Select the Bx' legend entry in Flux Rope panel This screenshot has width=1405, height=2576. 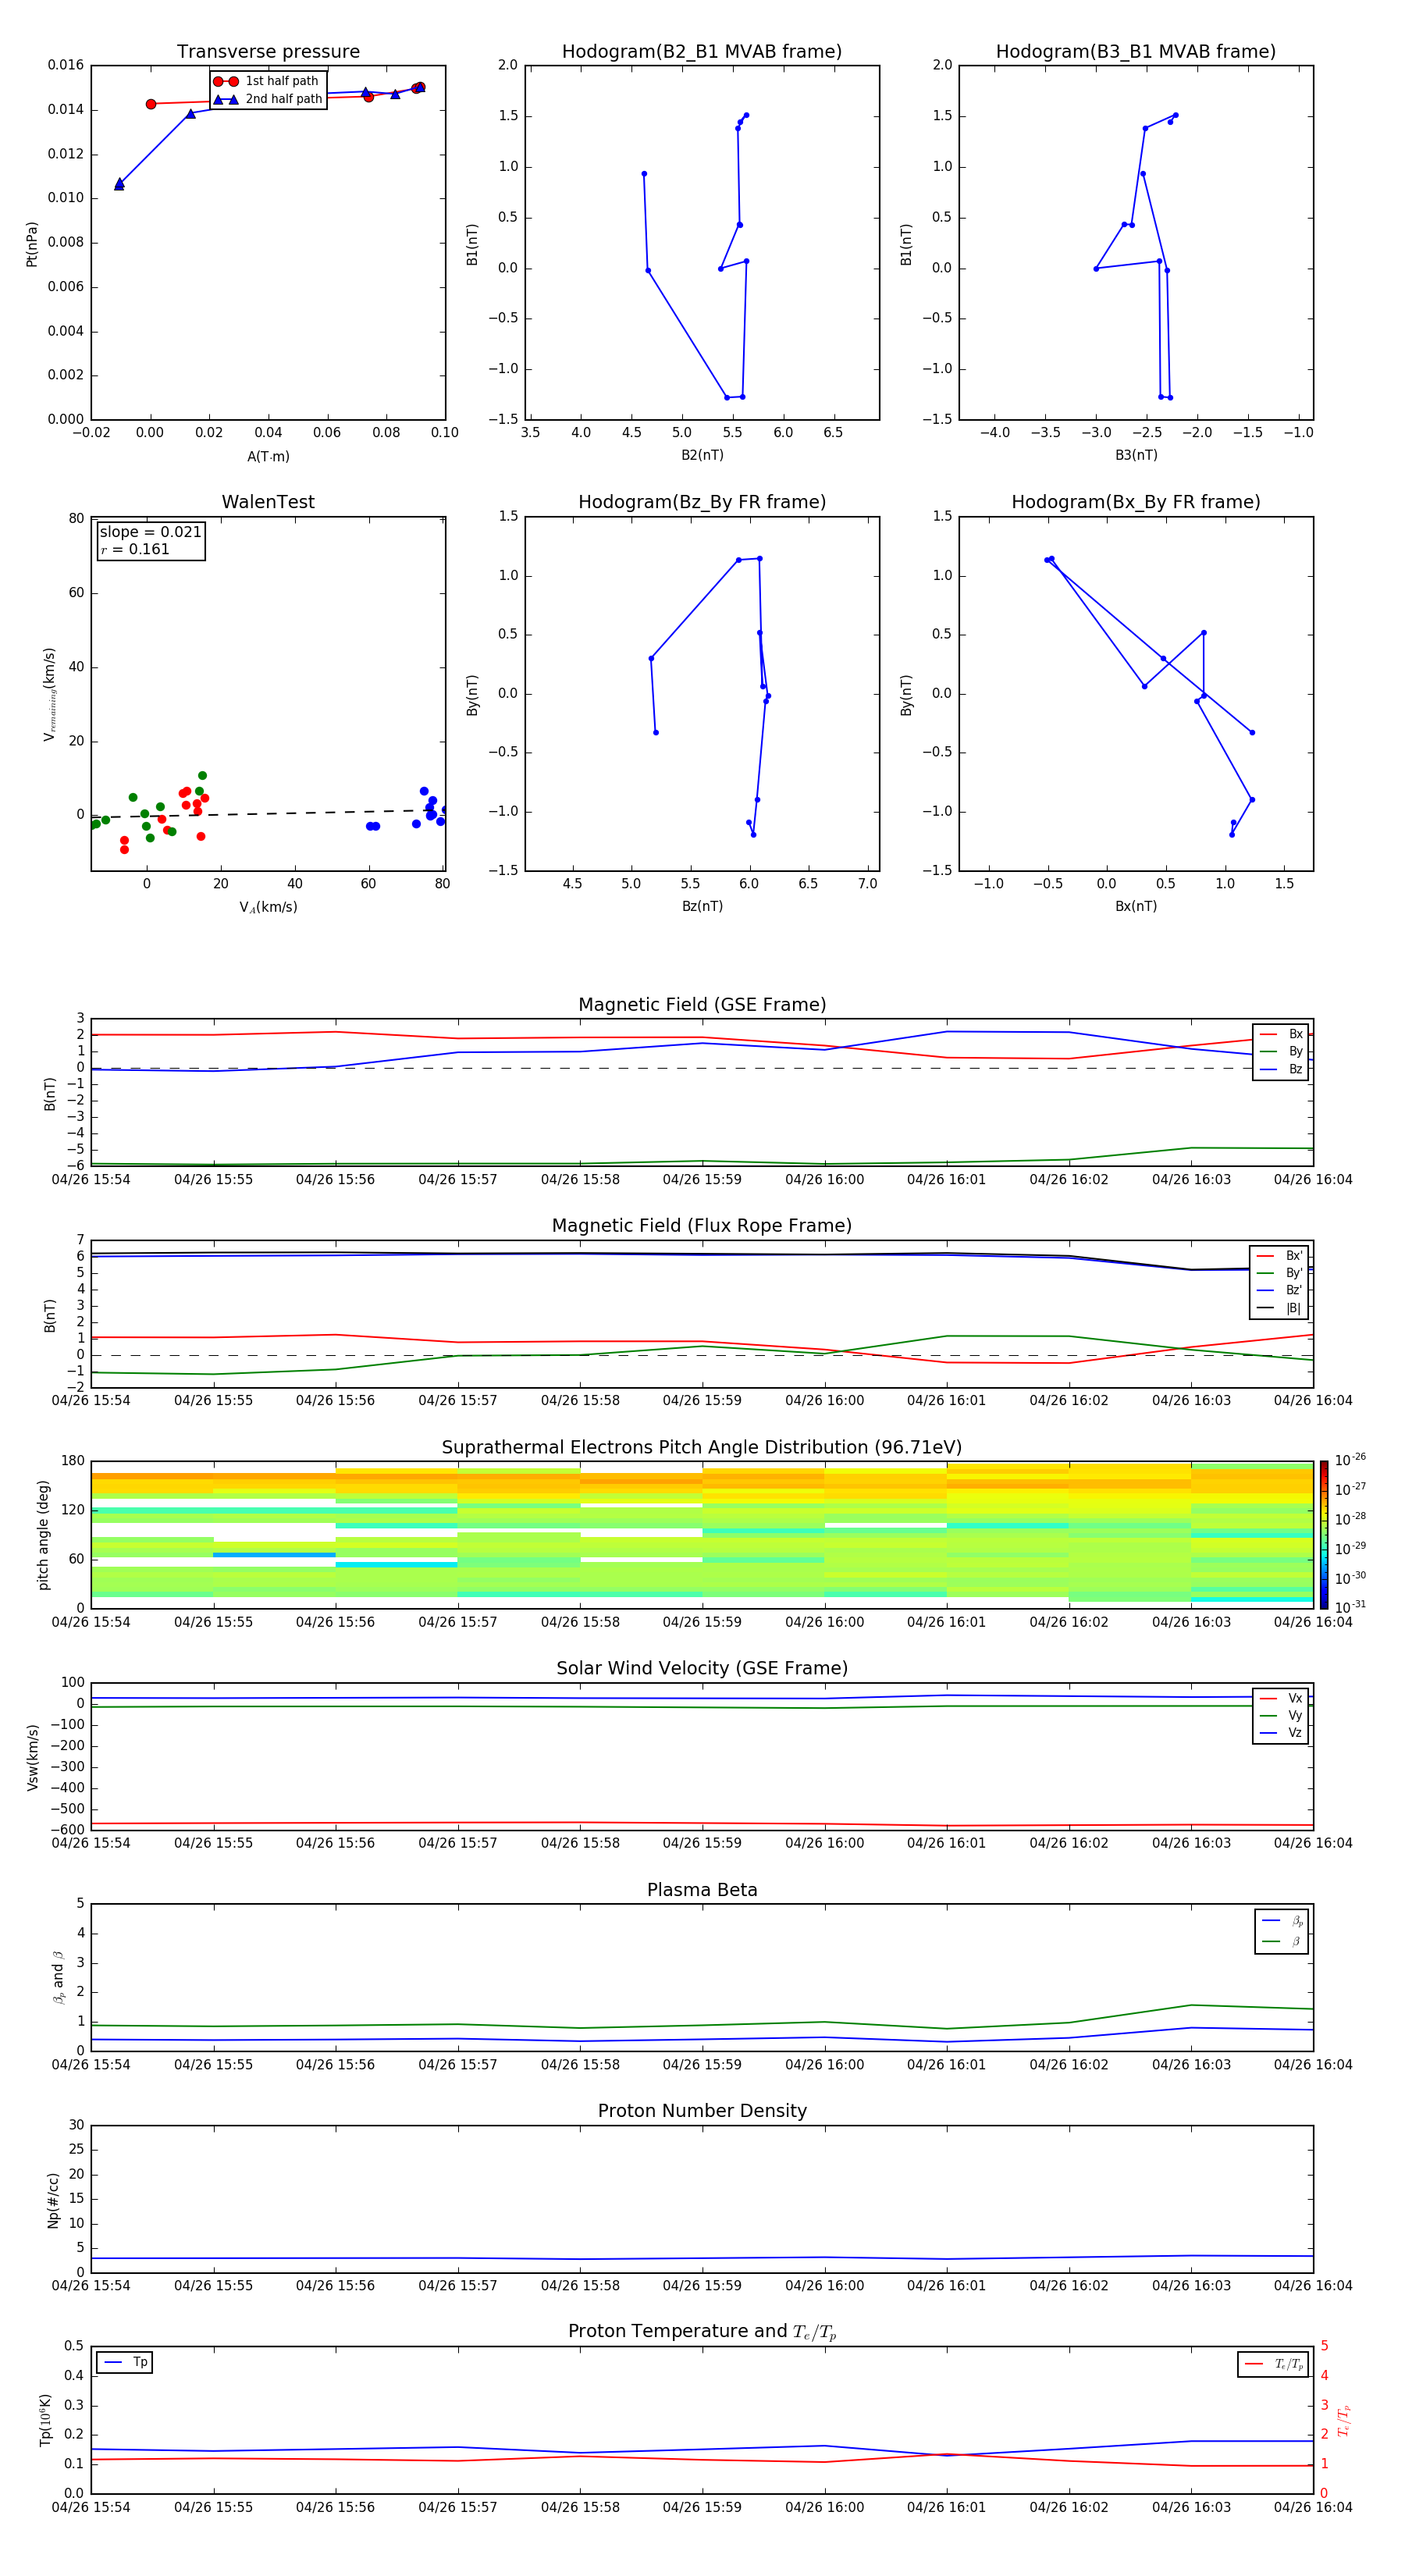(1279, 1256)
